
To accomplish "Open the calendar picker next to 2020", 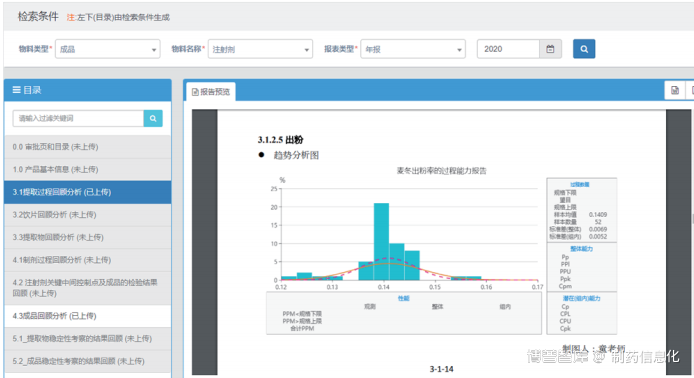I will point(550,49).
